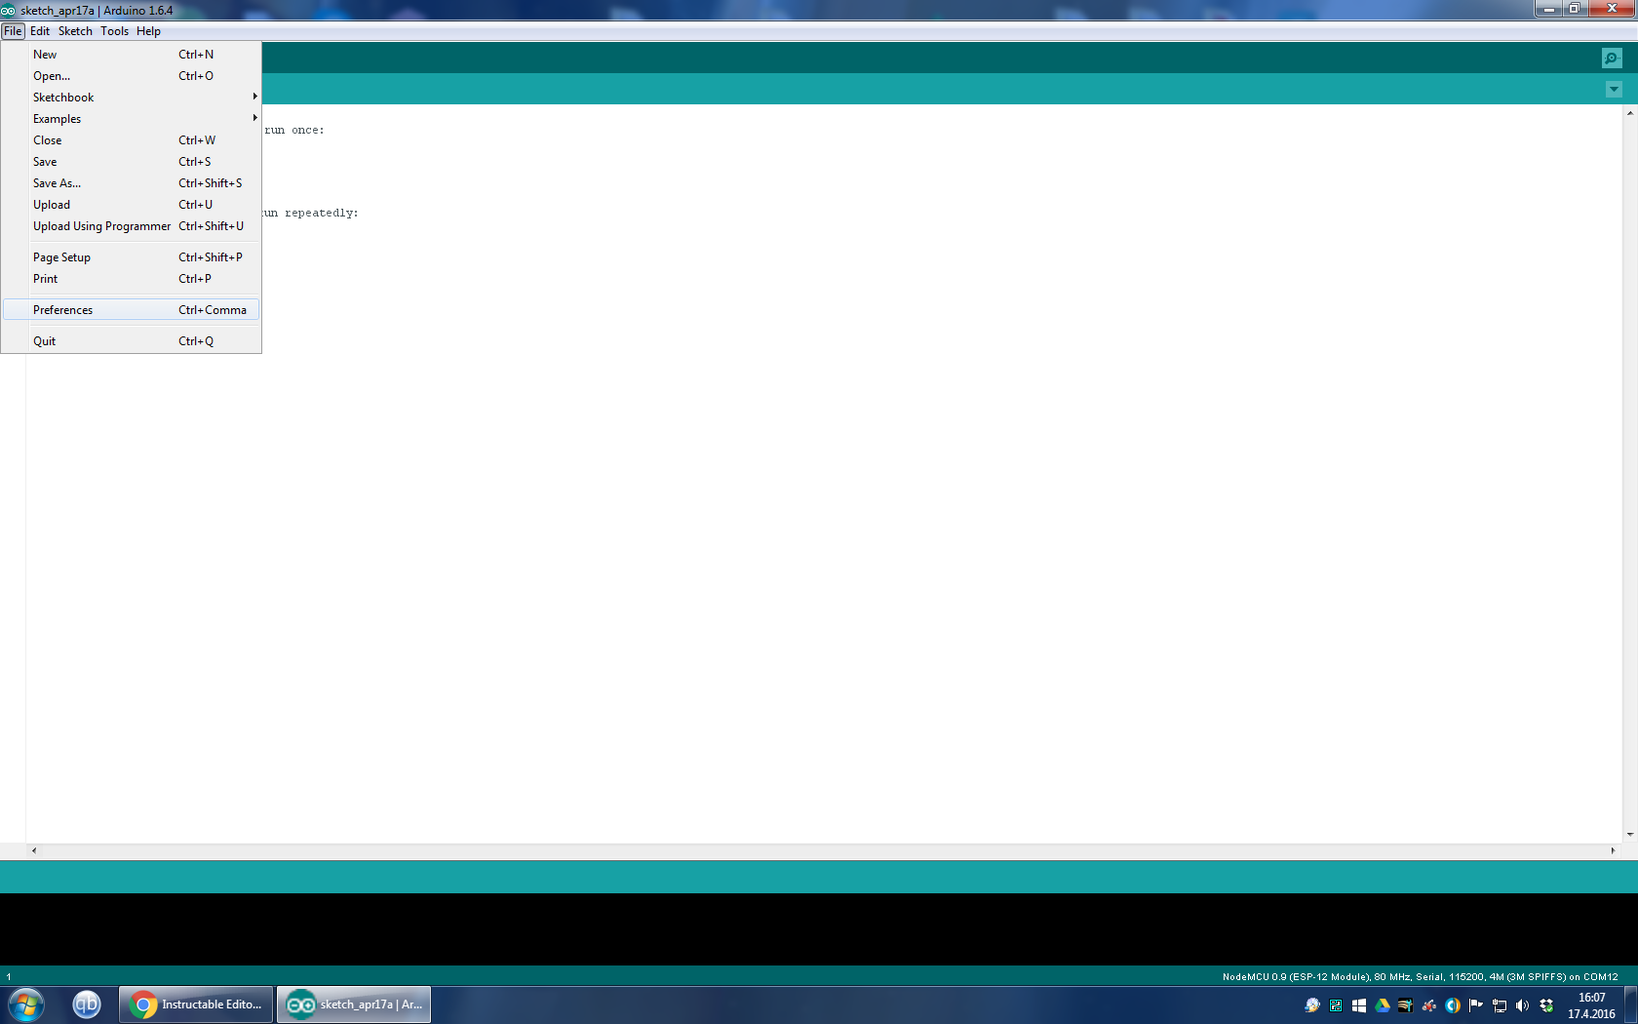The image size is (1638, 1024).
Task: Open Preferences from the File menu
Action: (x=131, y=310)
